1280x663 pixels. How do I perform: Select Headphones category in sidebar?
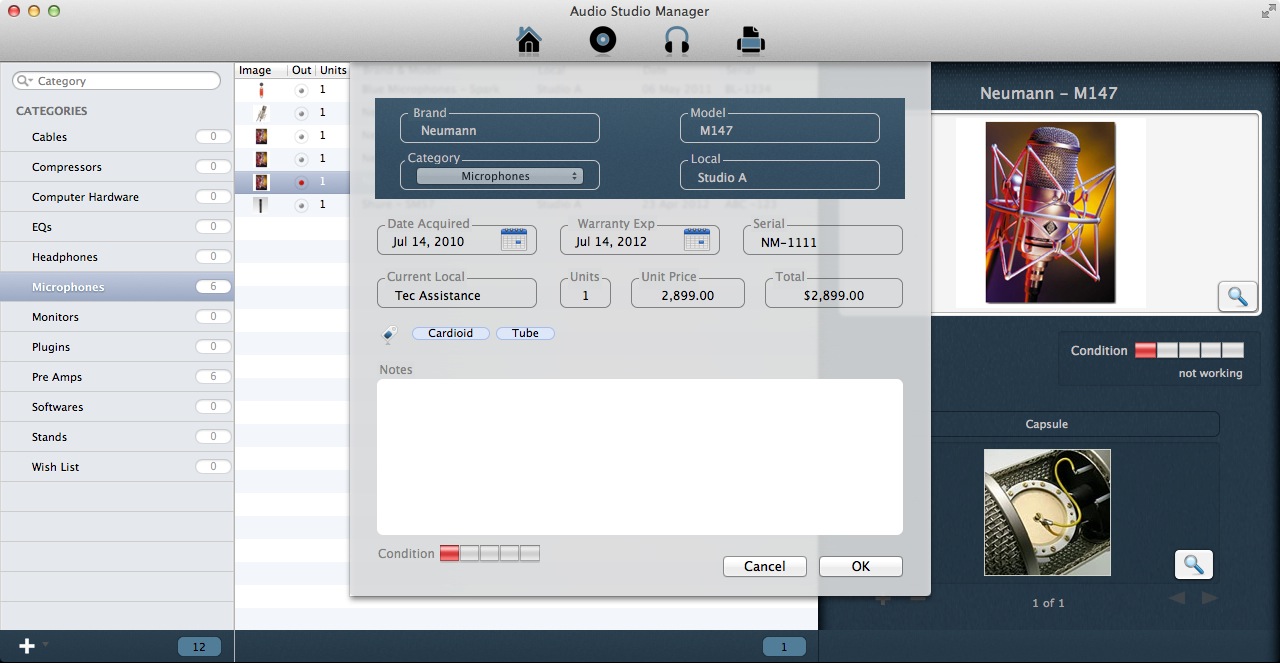tap(65, 257)
